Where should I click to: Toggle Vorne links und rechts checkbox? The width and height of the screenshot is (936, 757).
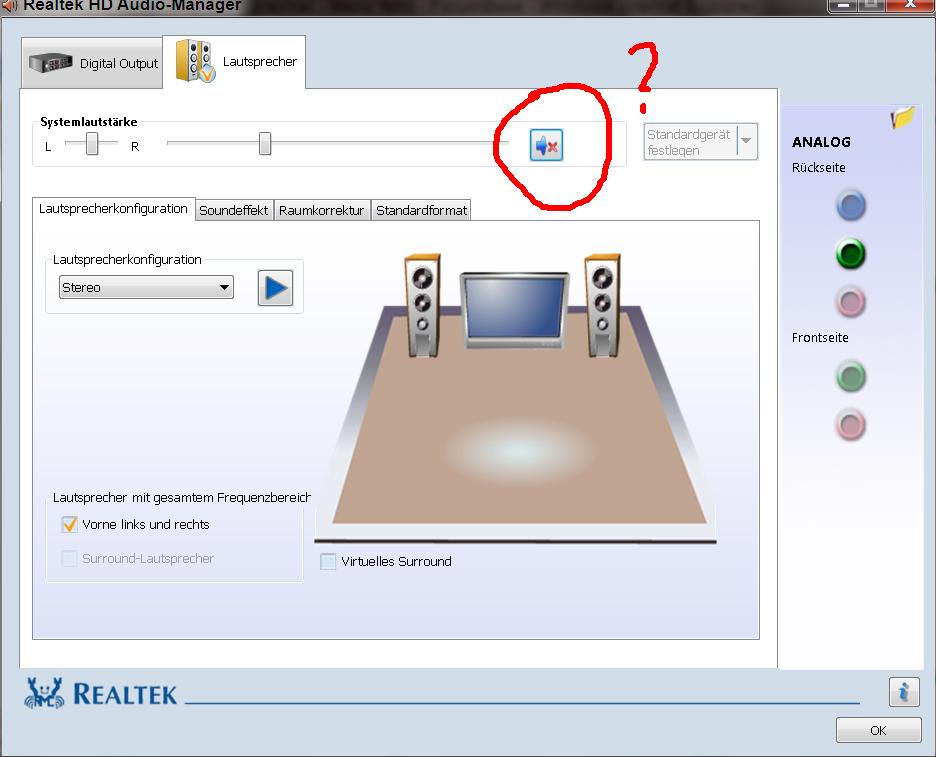69,525
